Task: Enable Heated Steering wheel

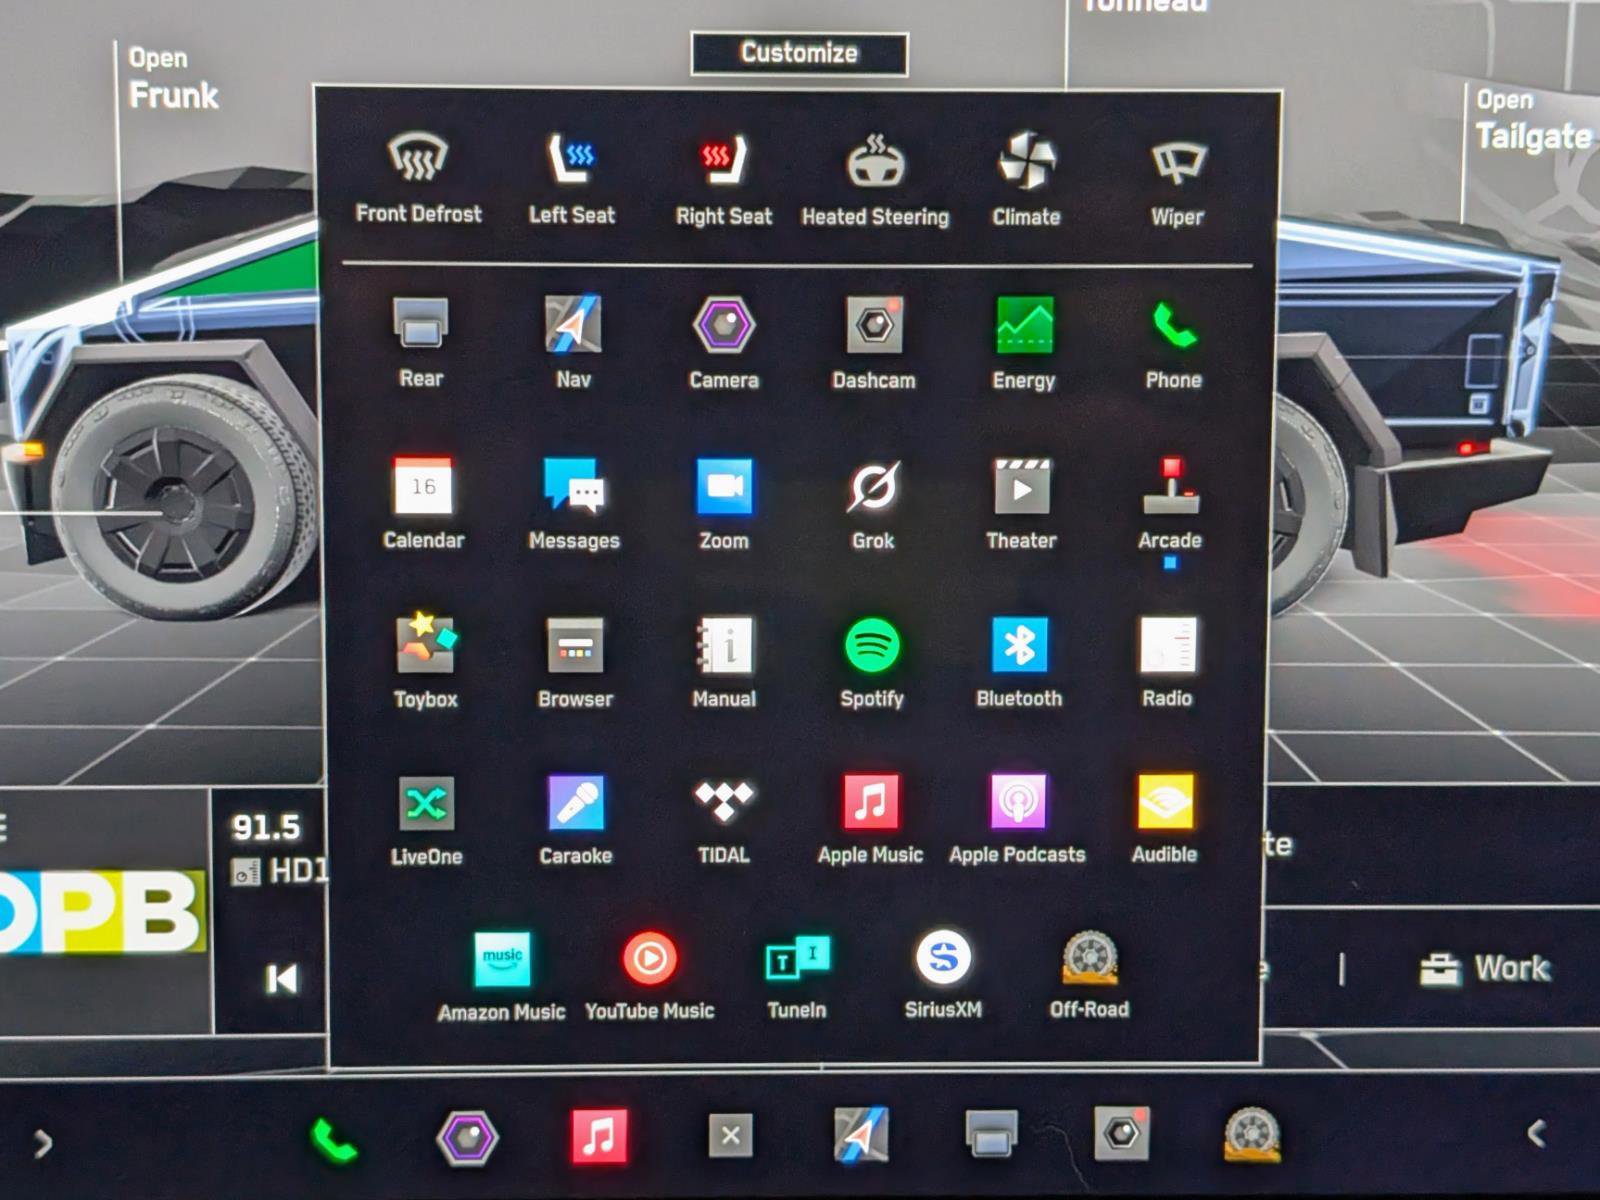Action: (x=875, y=180)
